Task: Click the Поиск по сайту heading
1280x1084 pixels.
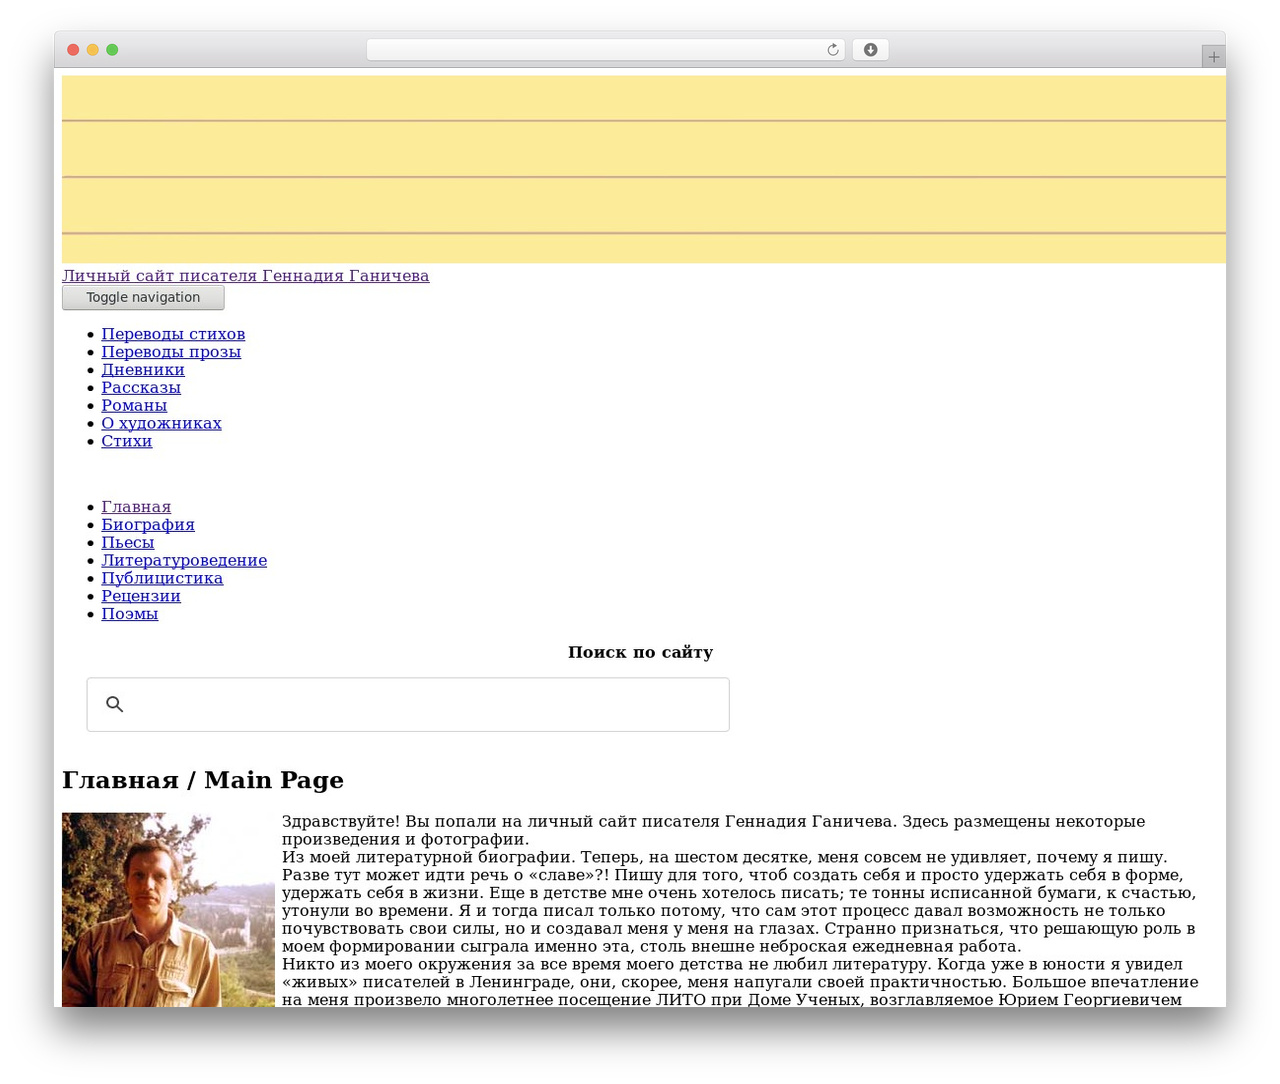Action: (640, 652)
